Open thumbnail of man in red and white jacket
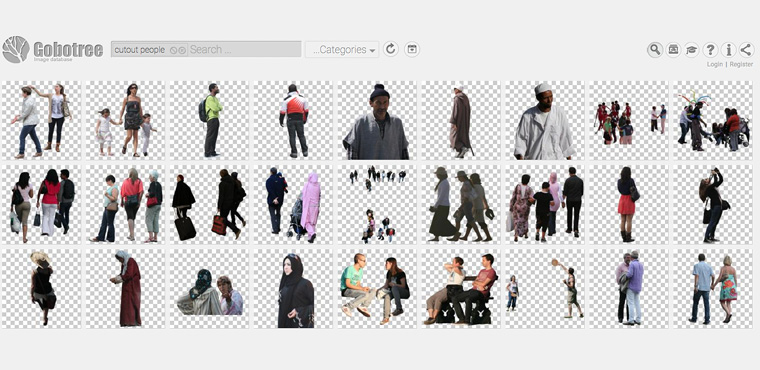This screenshot has width=760, height=370. coord(293,120)
